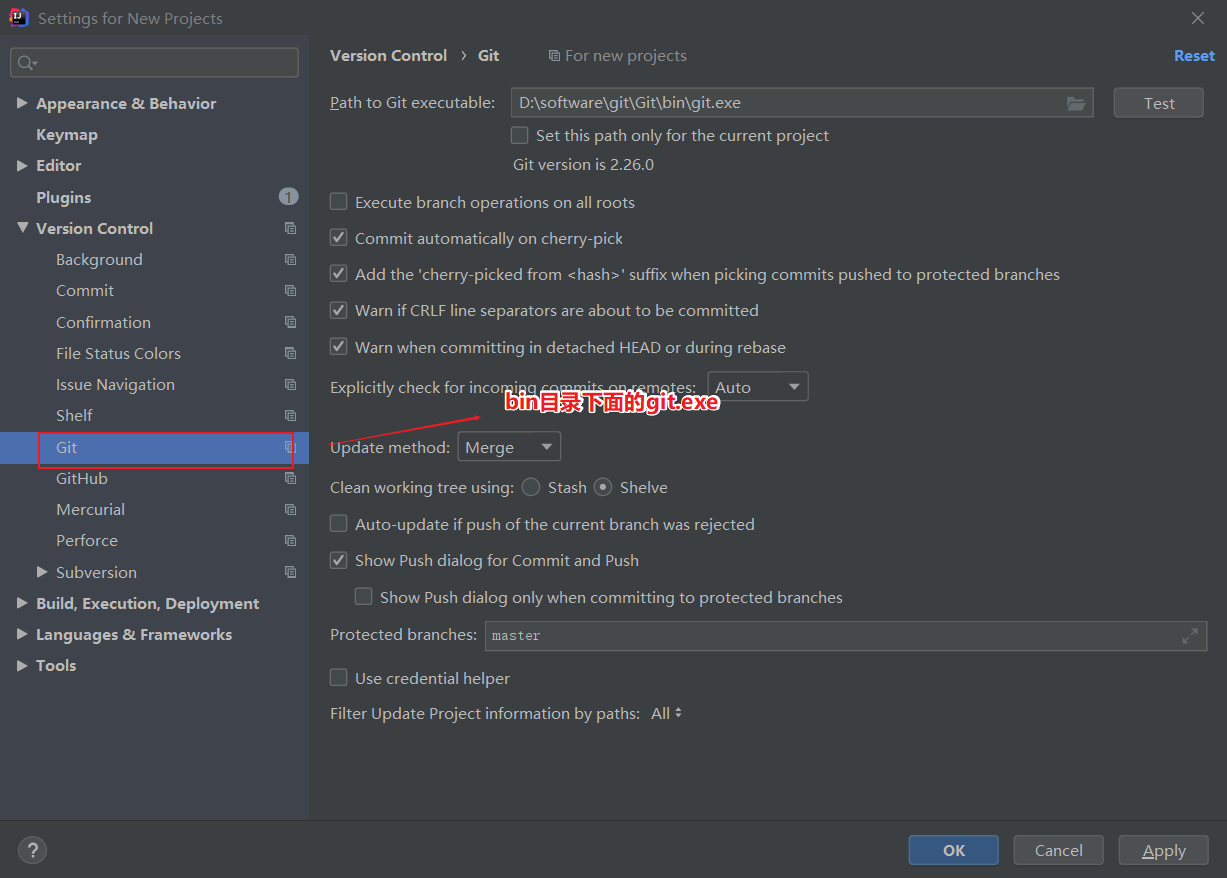The height and width of the screenshot is (878, 1227).
Task: Expand the Languages & Frameworks section
Action: (x=23, y=634)
